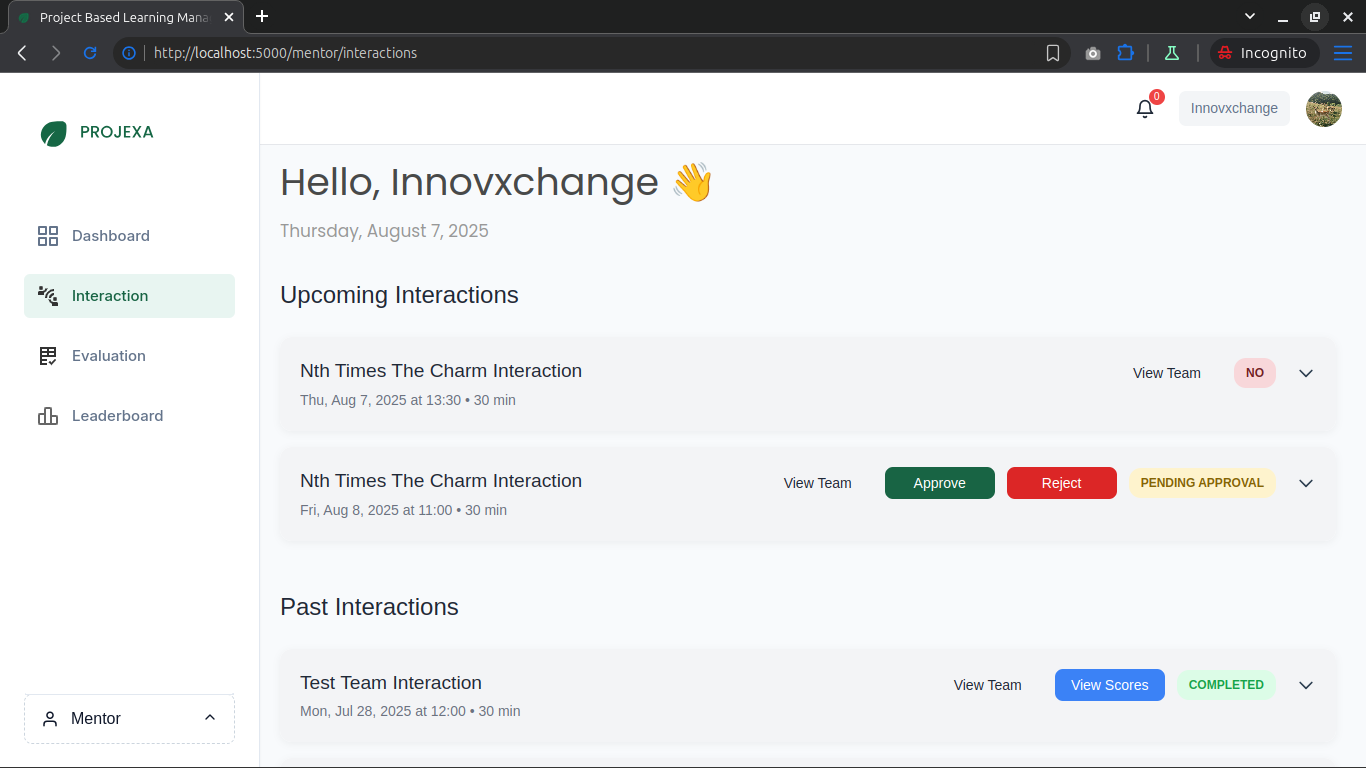Expand the Test Team Interaction card details
This screenshot has height=768, width=1366.
(x=1306, y=685)
